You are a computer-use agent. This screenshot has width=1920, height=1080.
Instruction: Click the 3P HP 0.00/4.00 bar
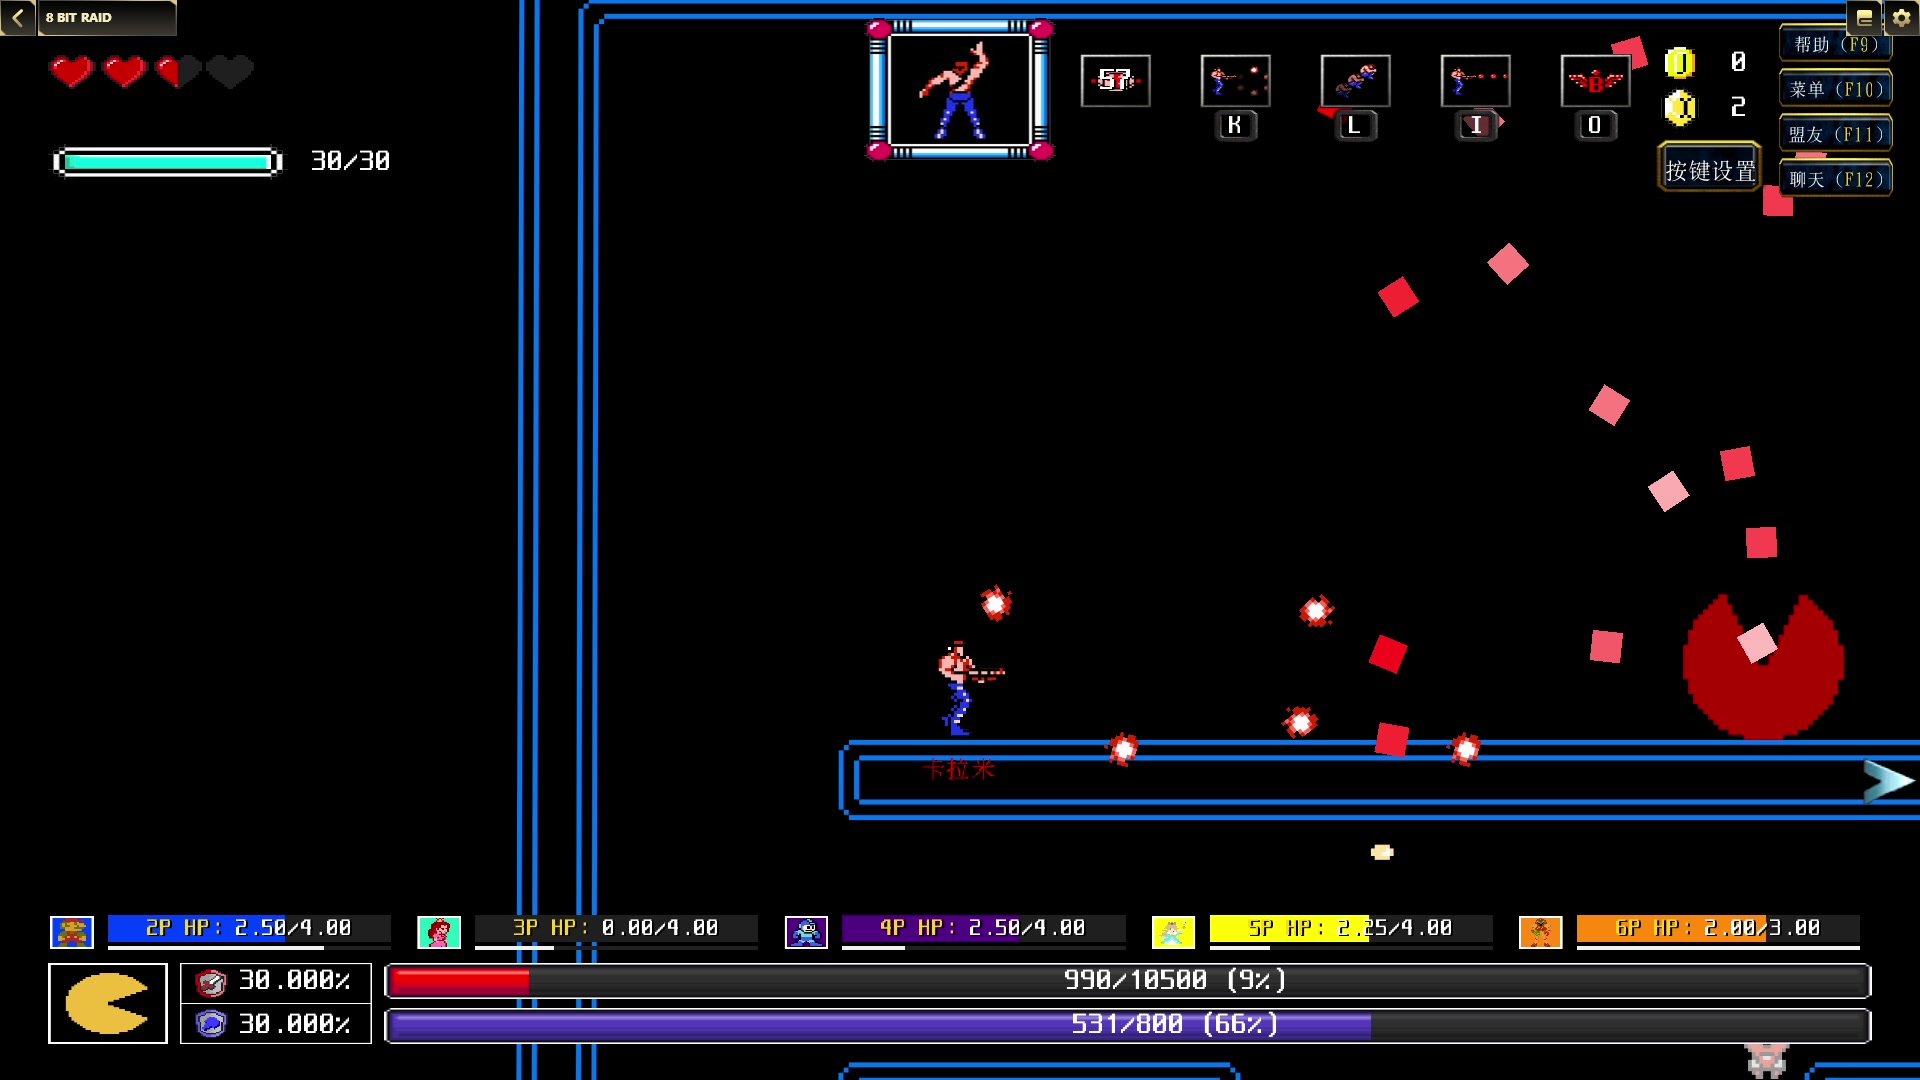coord(616,929)
